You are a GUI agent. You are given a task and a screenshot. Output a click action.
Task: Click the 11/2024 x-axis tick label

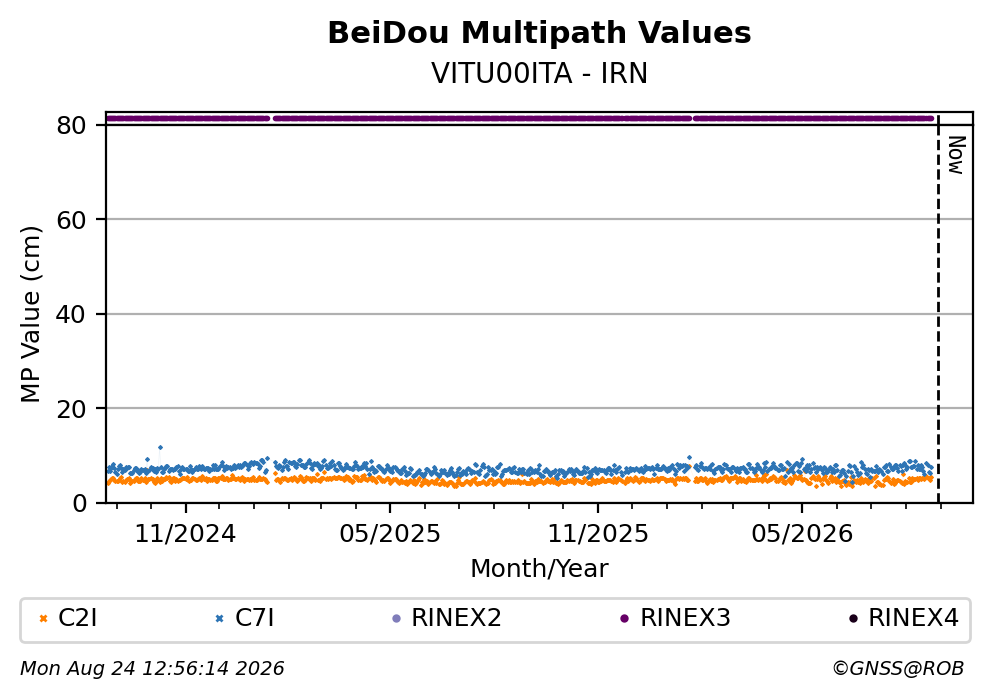185,534
